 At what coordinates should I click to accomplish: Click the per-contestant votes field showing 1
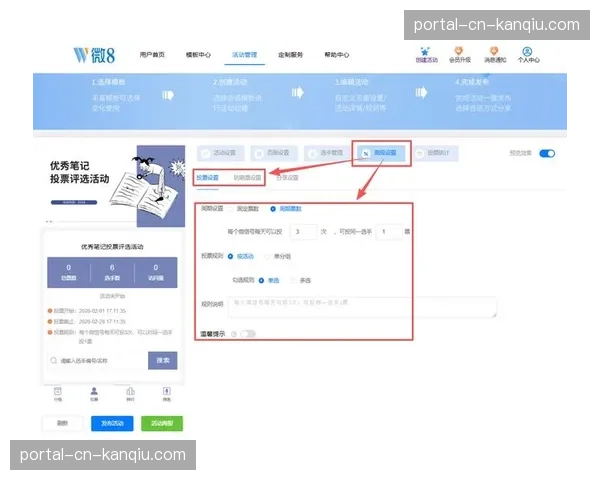389,232
